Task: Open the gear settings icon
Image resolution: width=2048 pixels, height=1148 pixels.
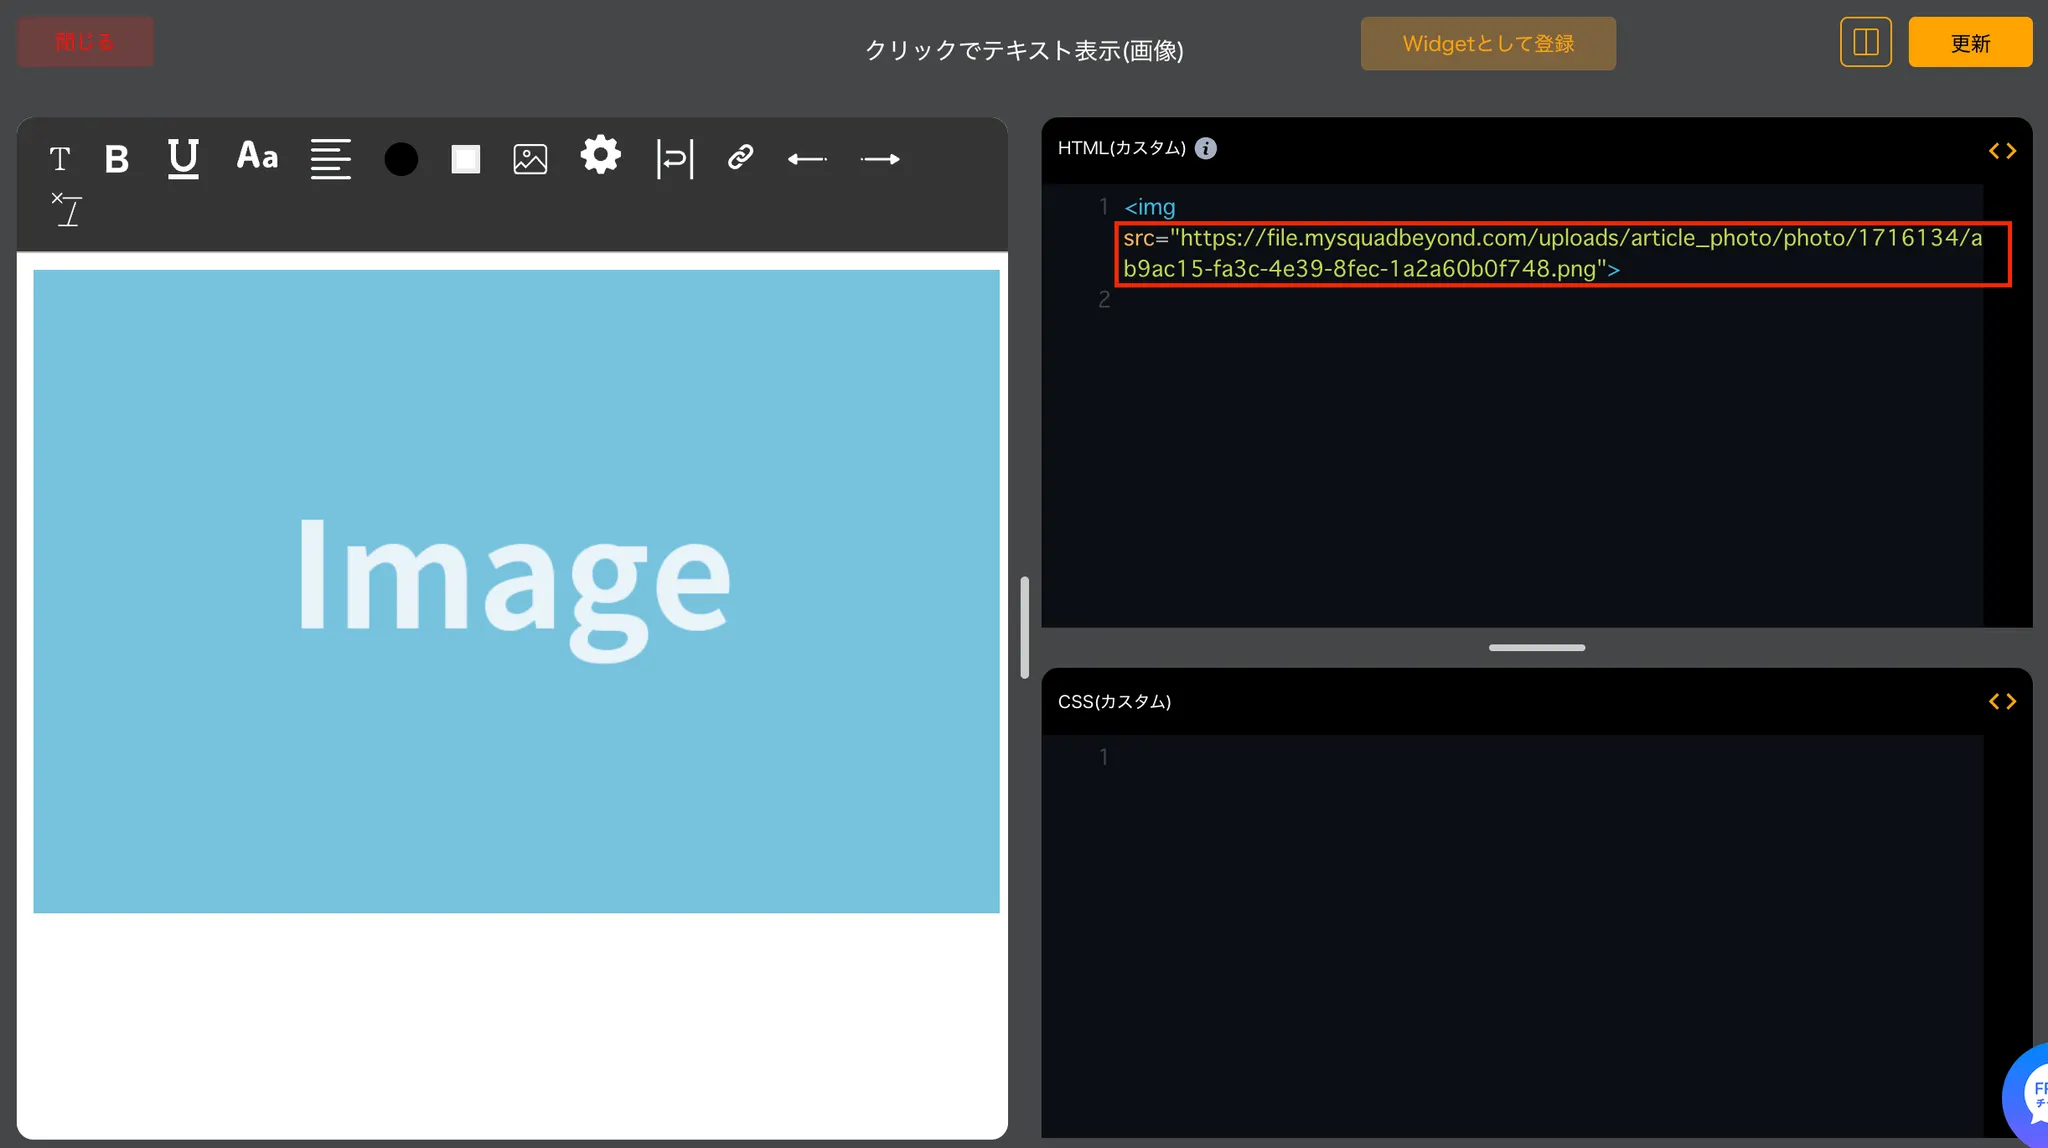Action: point(601,155)
